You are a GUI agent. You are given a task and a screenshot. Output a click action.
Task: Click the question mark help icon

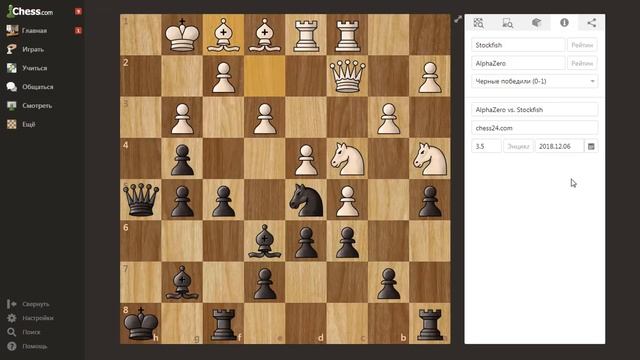[11, 347]
